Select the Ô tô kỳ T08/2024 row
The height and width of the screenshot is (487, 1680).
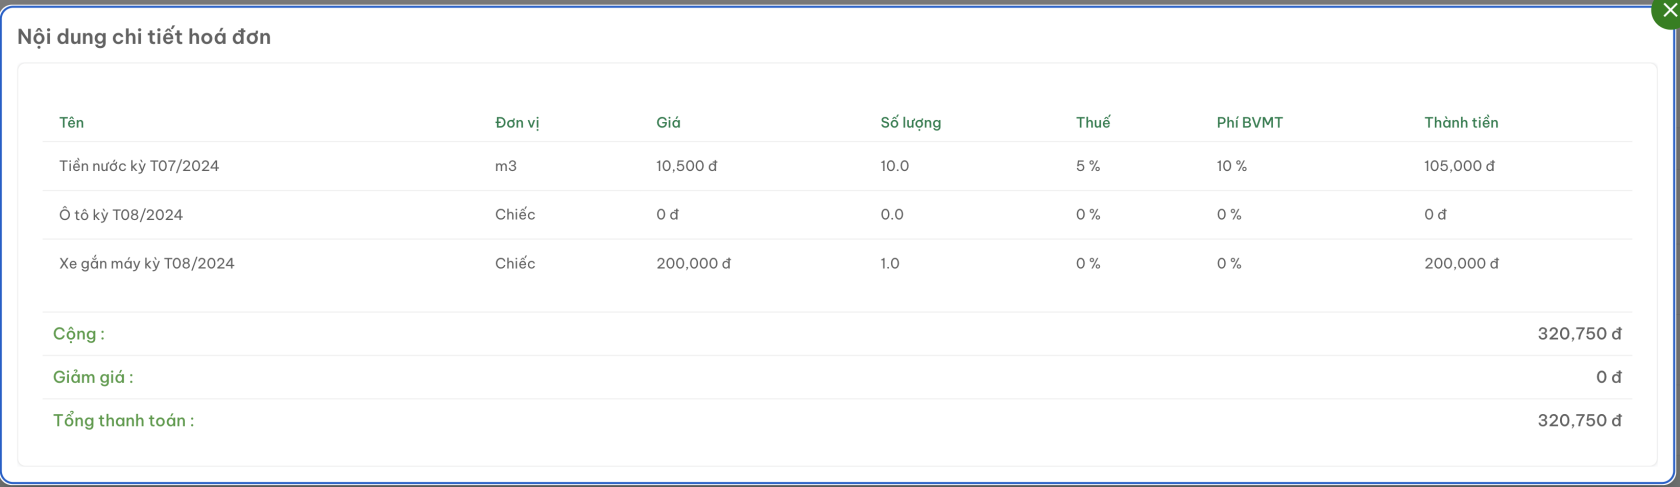(x=838, y=215)
